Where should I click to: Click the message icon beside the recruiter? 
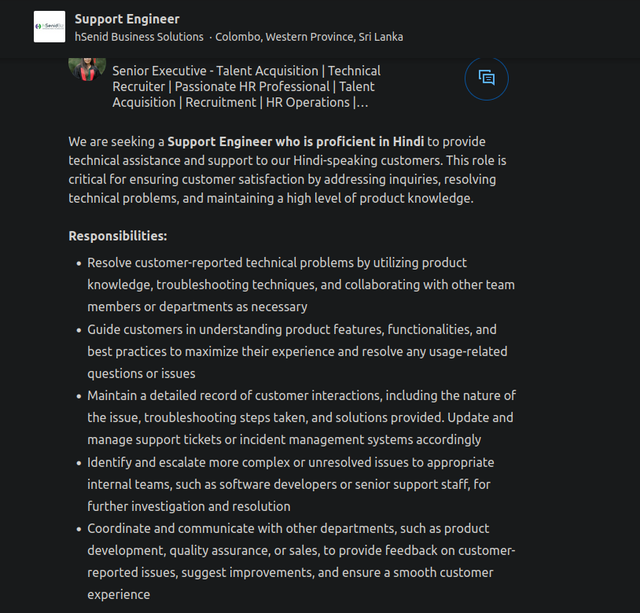point(486,78)
